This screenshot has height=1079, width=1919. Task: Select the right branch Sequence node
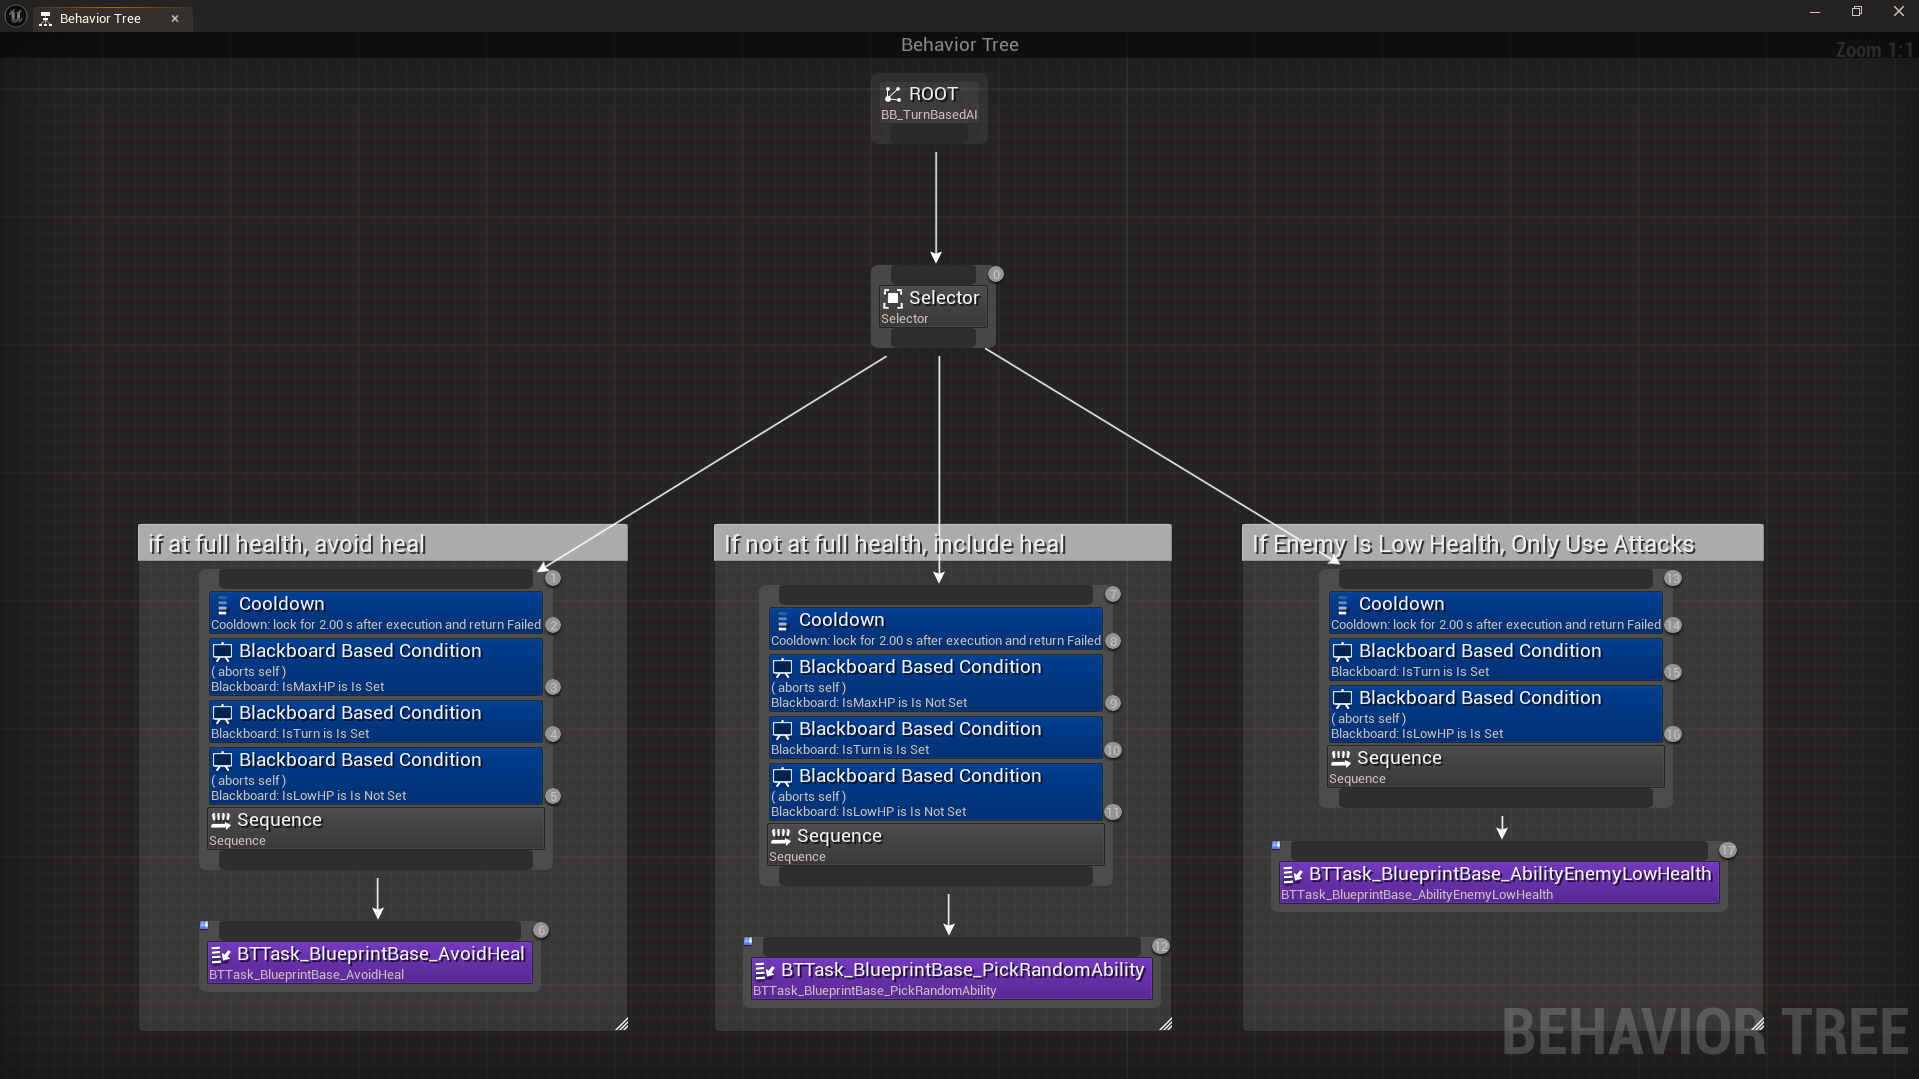pyautogui.click(x=1495, y=767)
